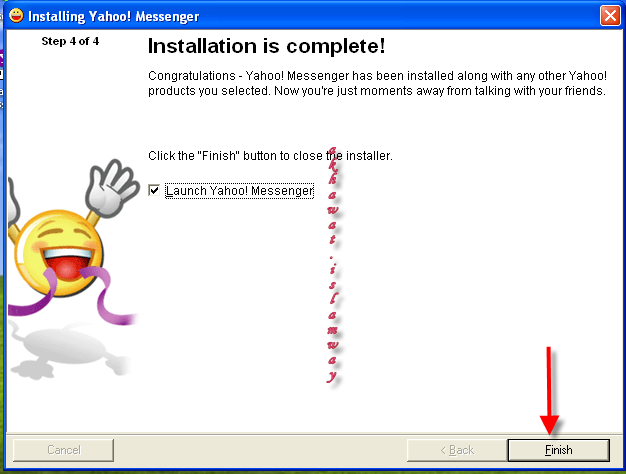Image resolution: width=626 pixels, height=474 pixels.
Task: Click the Yahoo smiley icon in title bar
Action: click(16, 16)
